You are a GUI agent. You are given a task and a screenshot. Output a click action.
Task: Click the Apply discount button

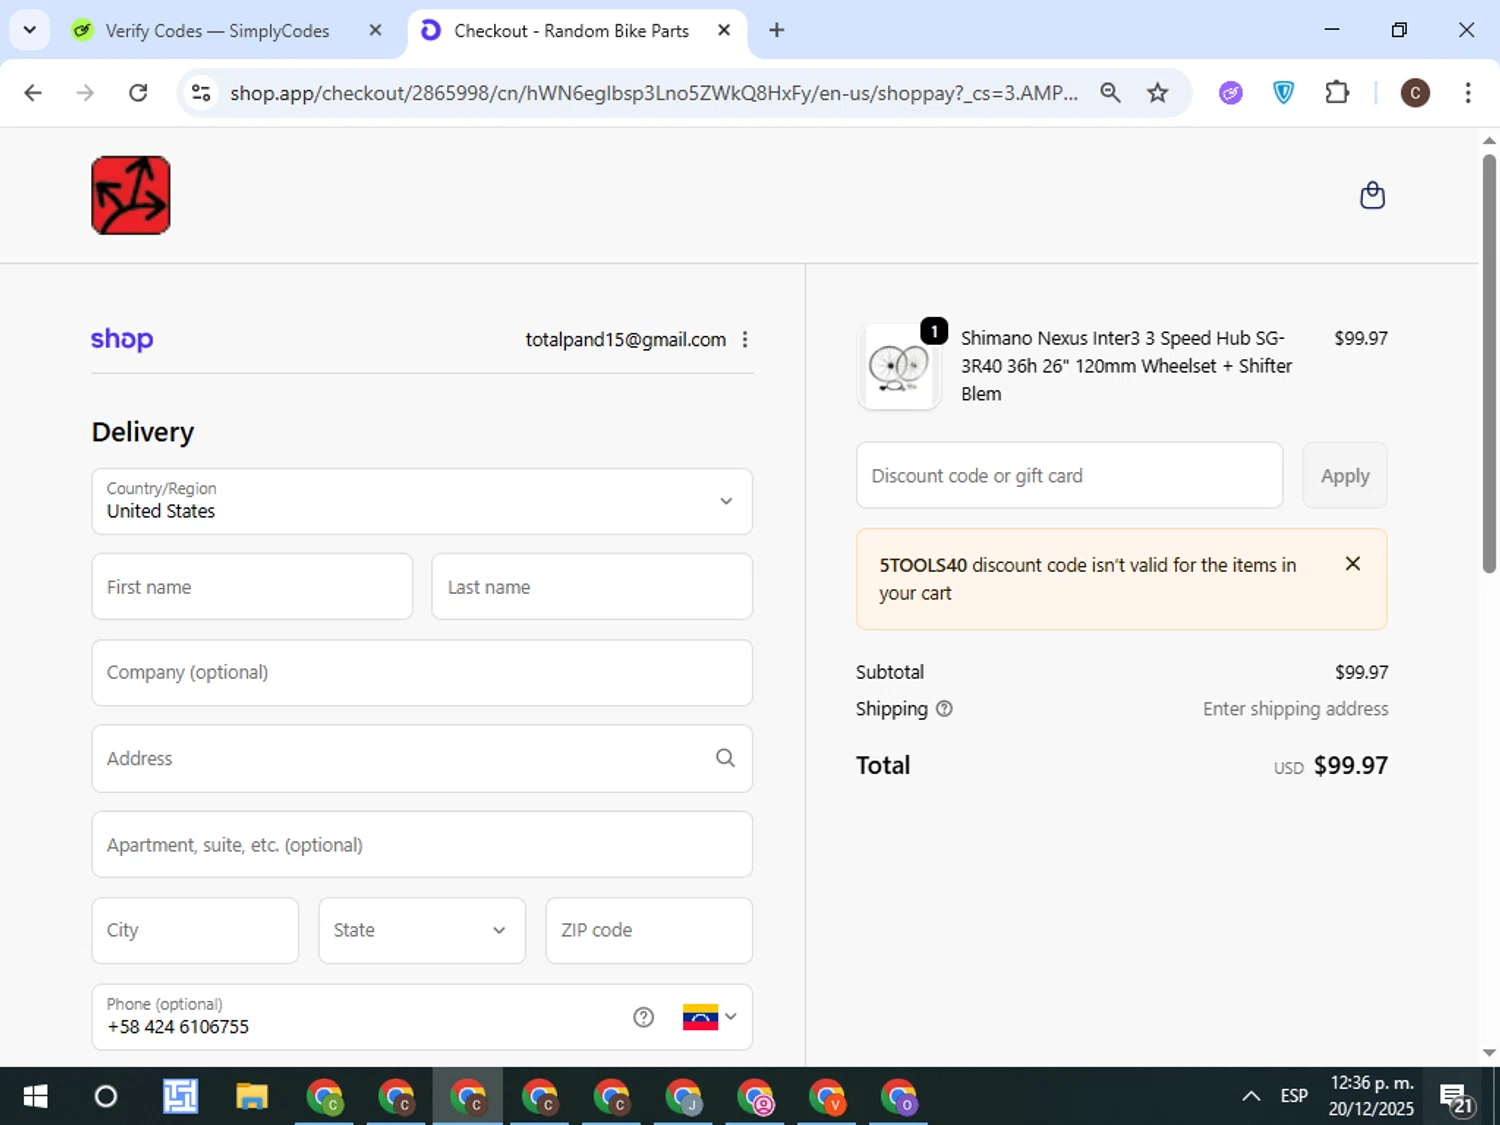coord(1345,476)
